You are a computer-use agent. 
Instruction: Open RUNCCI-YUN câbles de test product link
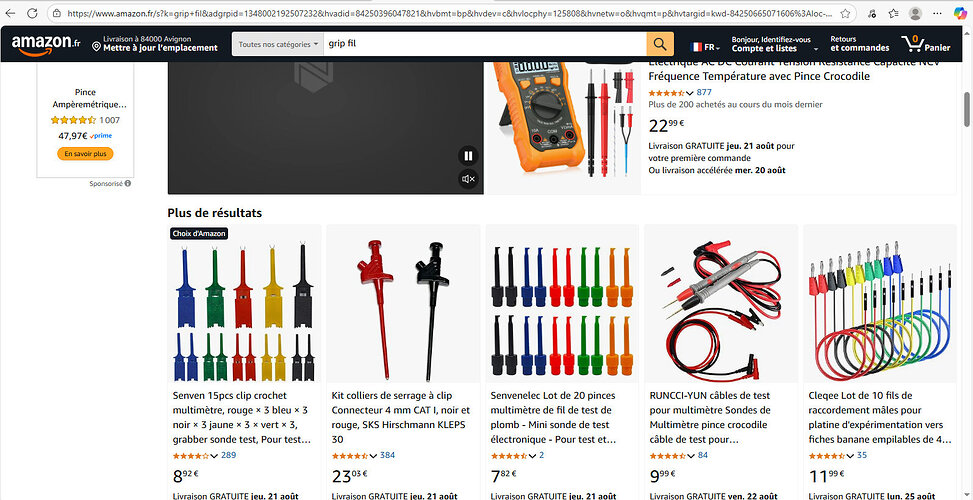coord(711,417)
